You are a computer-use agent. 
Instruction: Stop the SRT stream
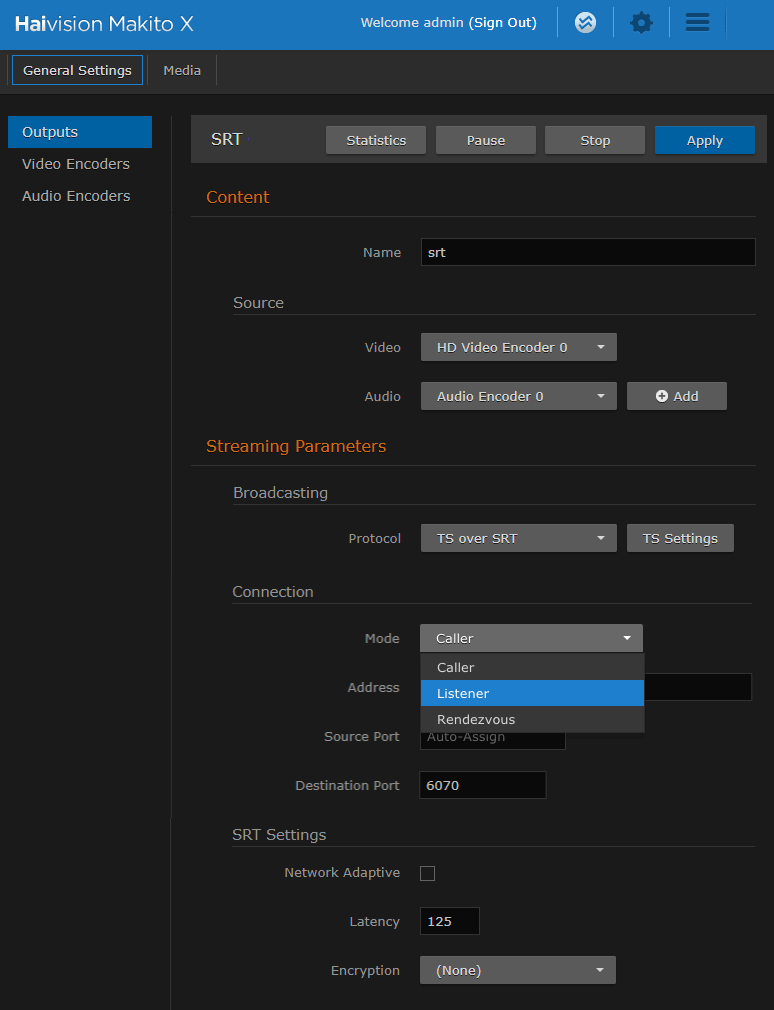click(x=595, y=140)
